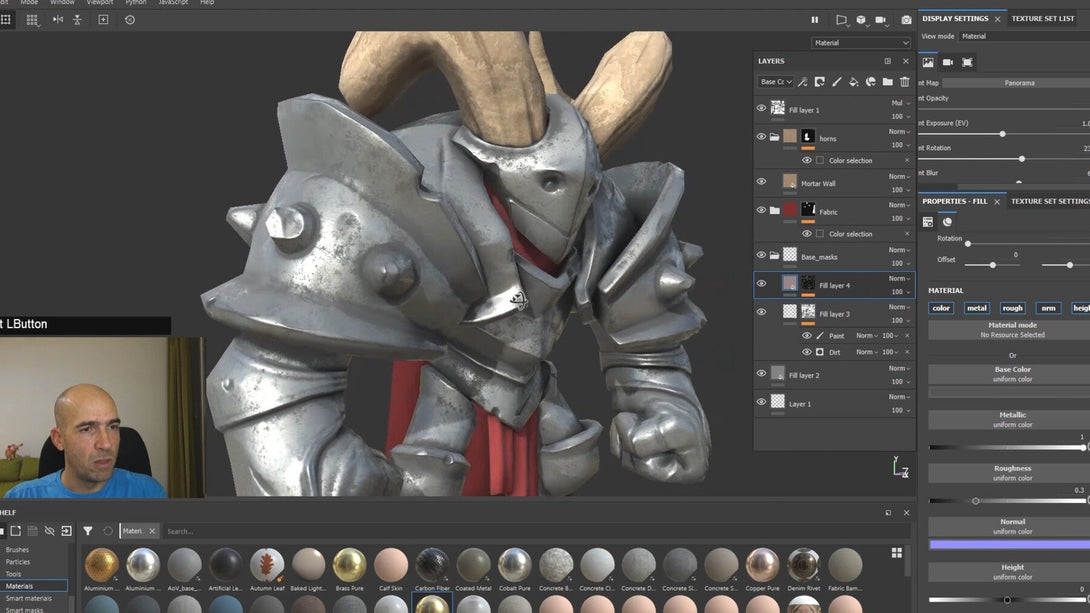Viewport: 1090px width, 613px height.
Task: Toggle the shelf grid view icon
Action: 897,553
